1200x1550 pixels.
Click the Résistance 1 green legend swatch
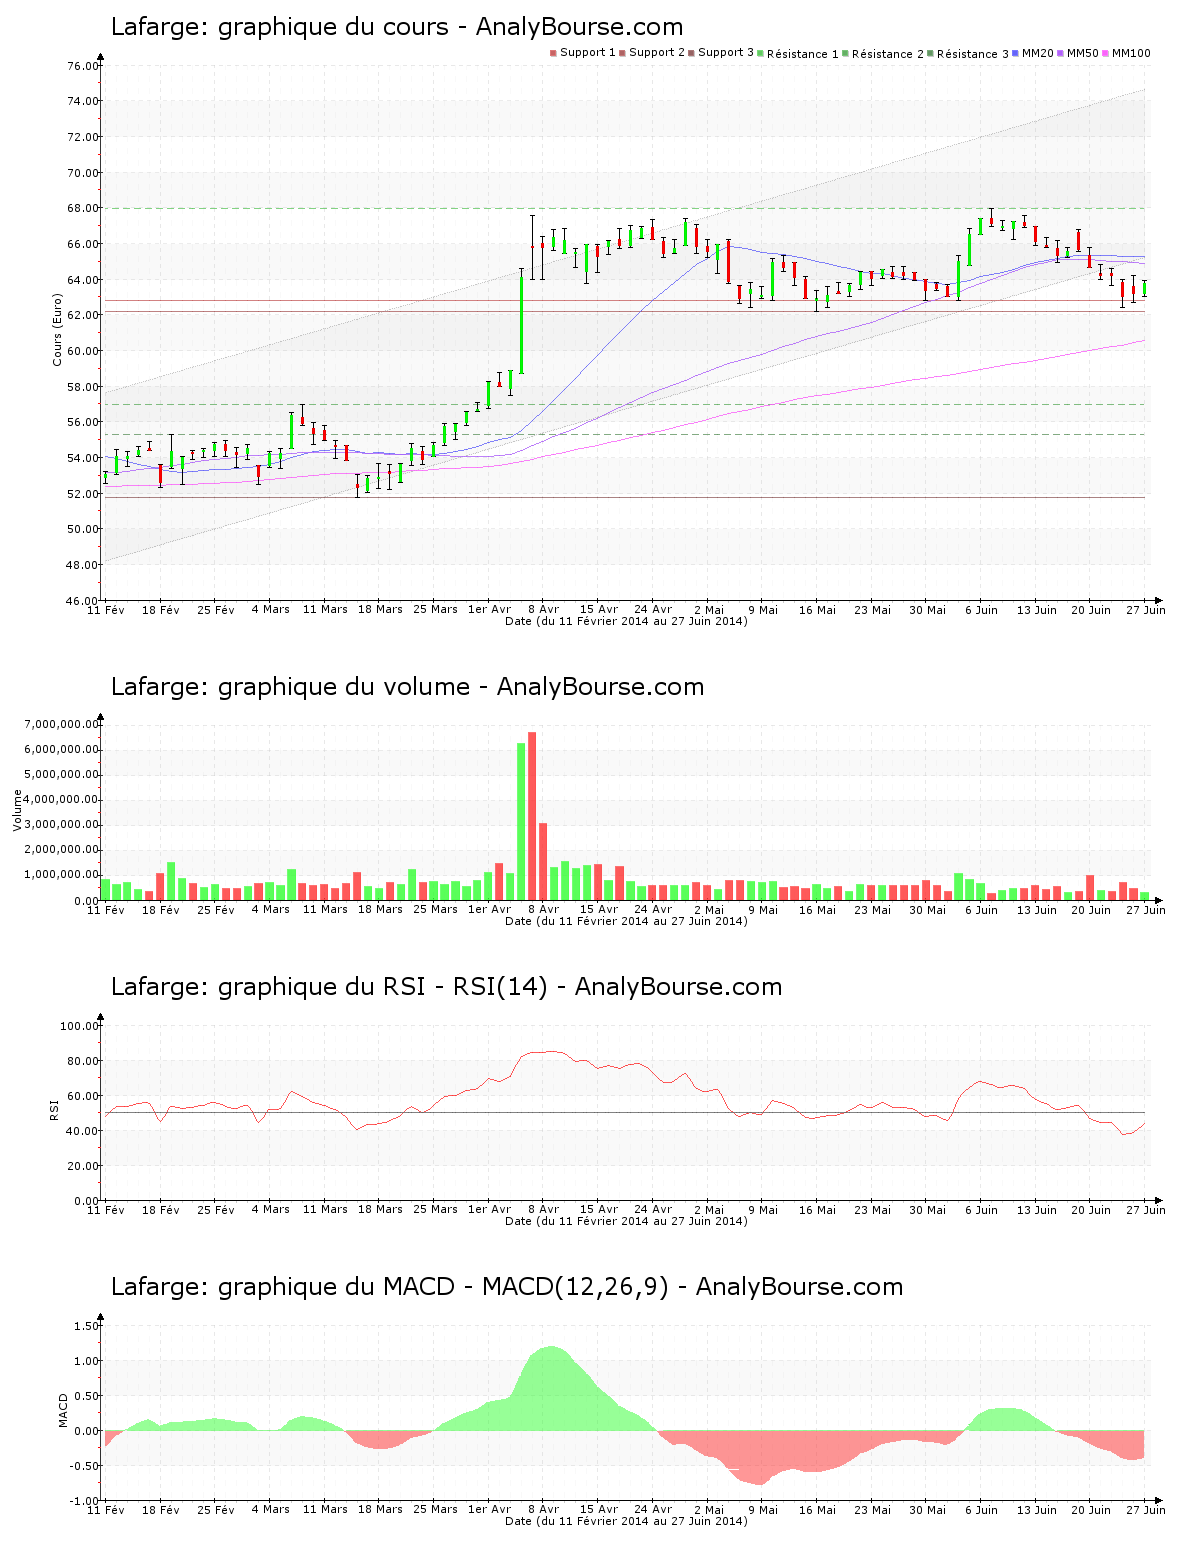coord(760,53)
